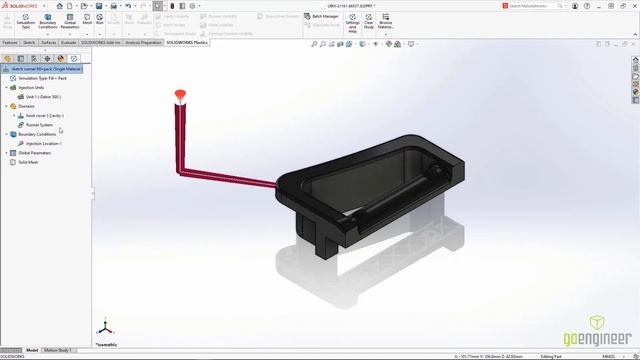
Task: Open Apply Scene in the view toolbar
Action: tap(398, 44)
